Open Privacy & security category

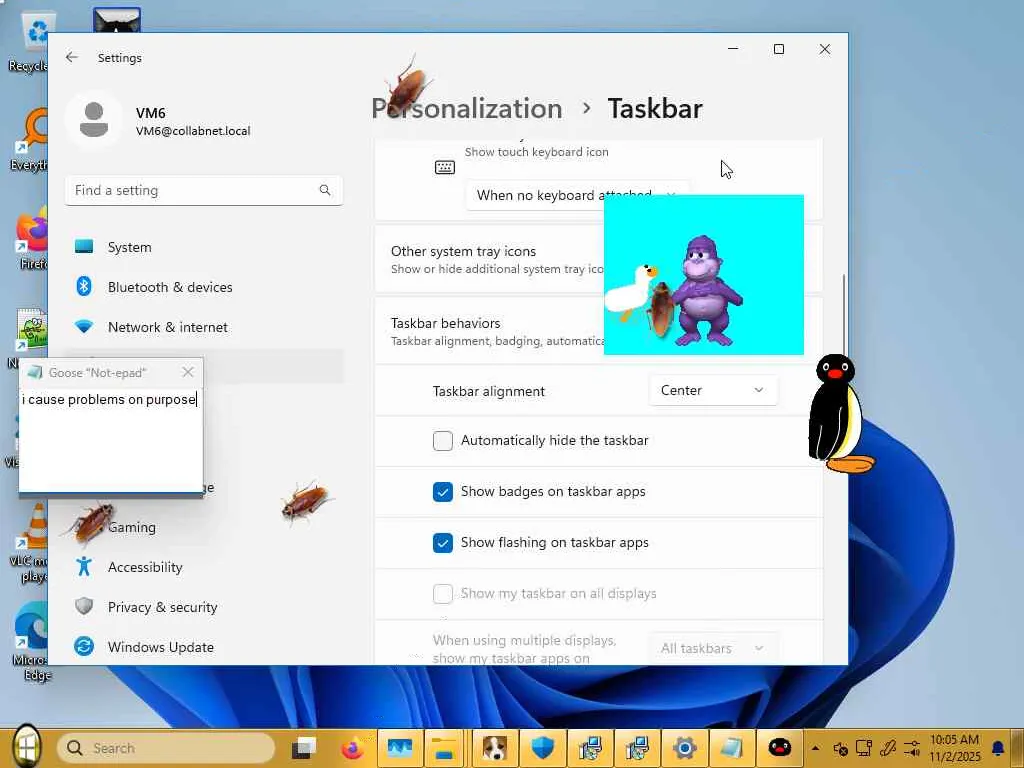tap(204, 607)
